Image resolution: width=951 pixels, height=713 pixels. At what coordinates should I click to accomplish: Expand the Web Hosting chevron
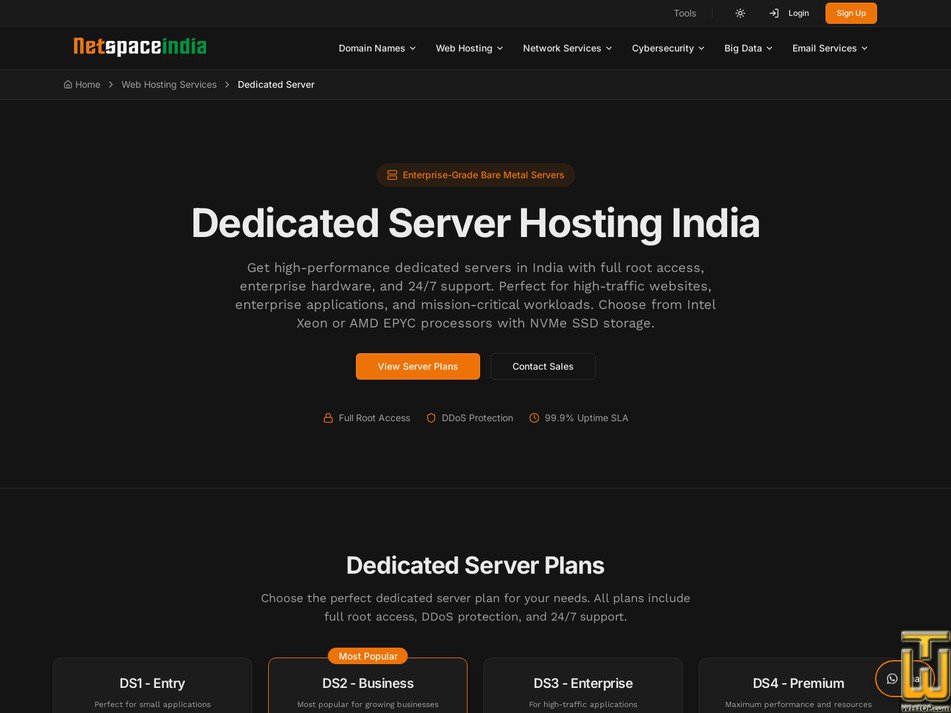[500, 49]
